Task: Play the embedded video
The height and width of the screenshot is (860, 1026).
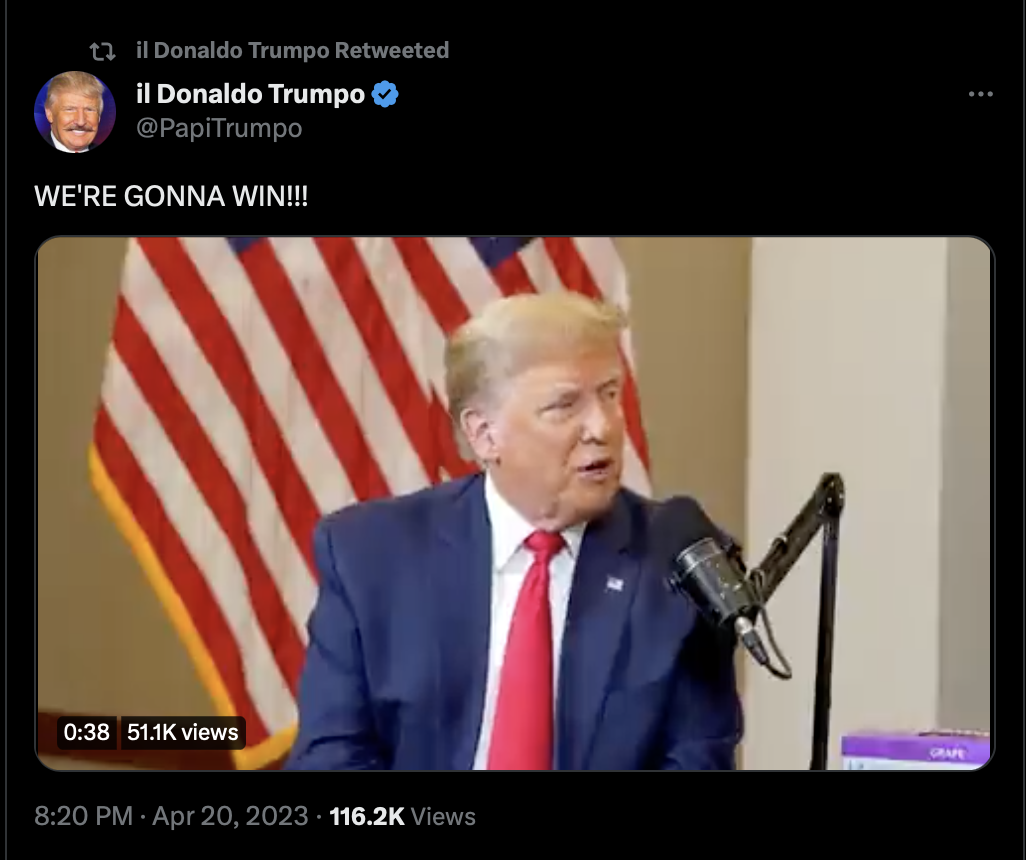Action: 514,503
